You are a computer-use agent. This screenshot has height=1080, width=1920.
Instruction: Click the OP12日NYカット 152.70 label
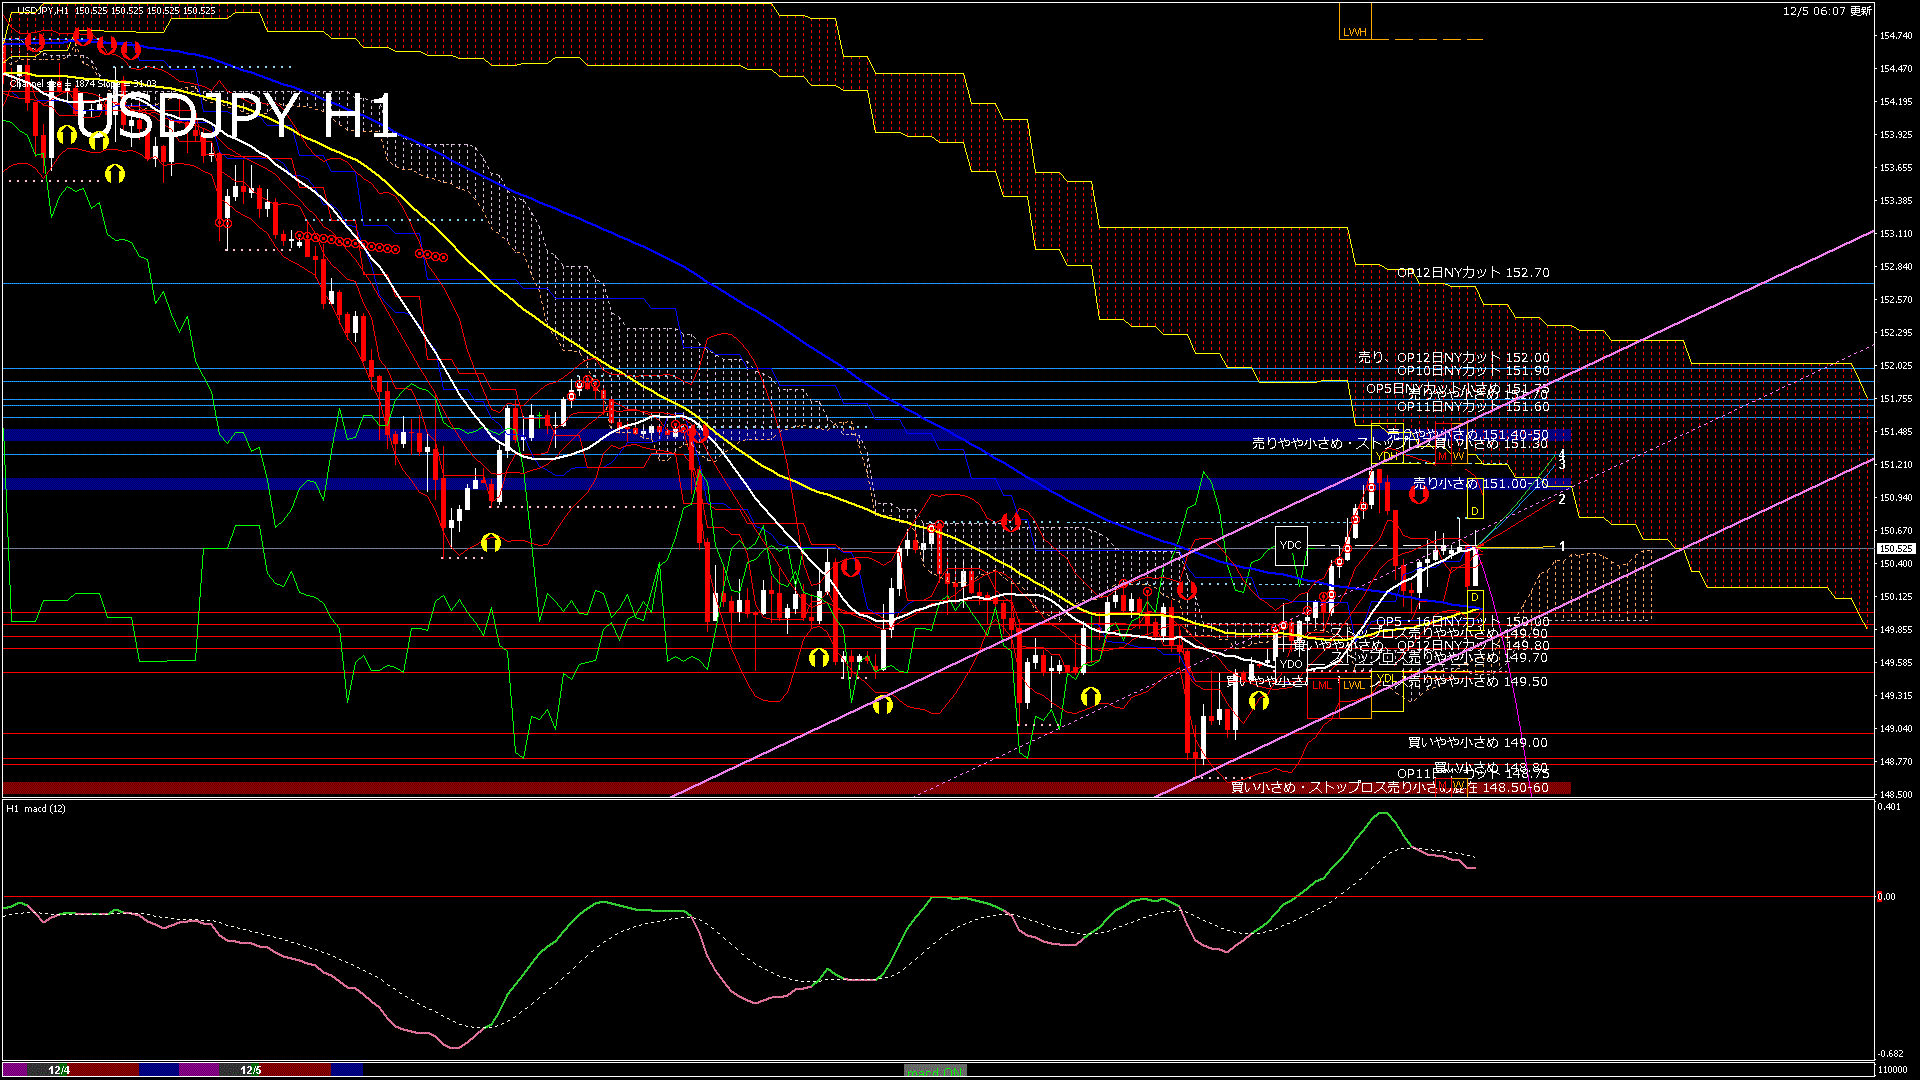[x=1473, y=272]
